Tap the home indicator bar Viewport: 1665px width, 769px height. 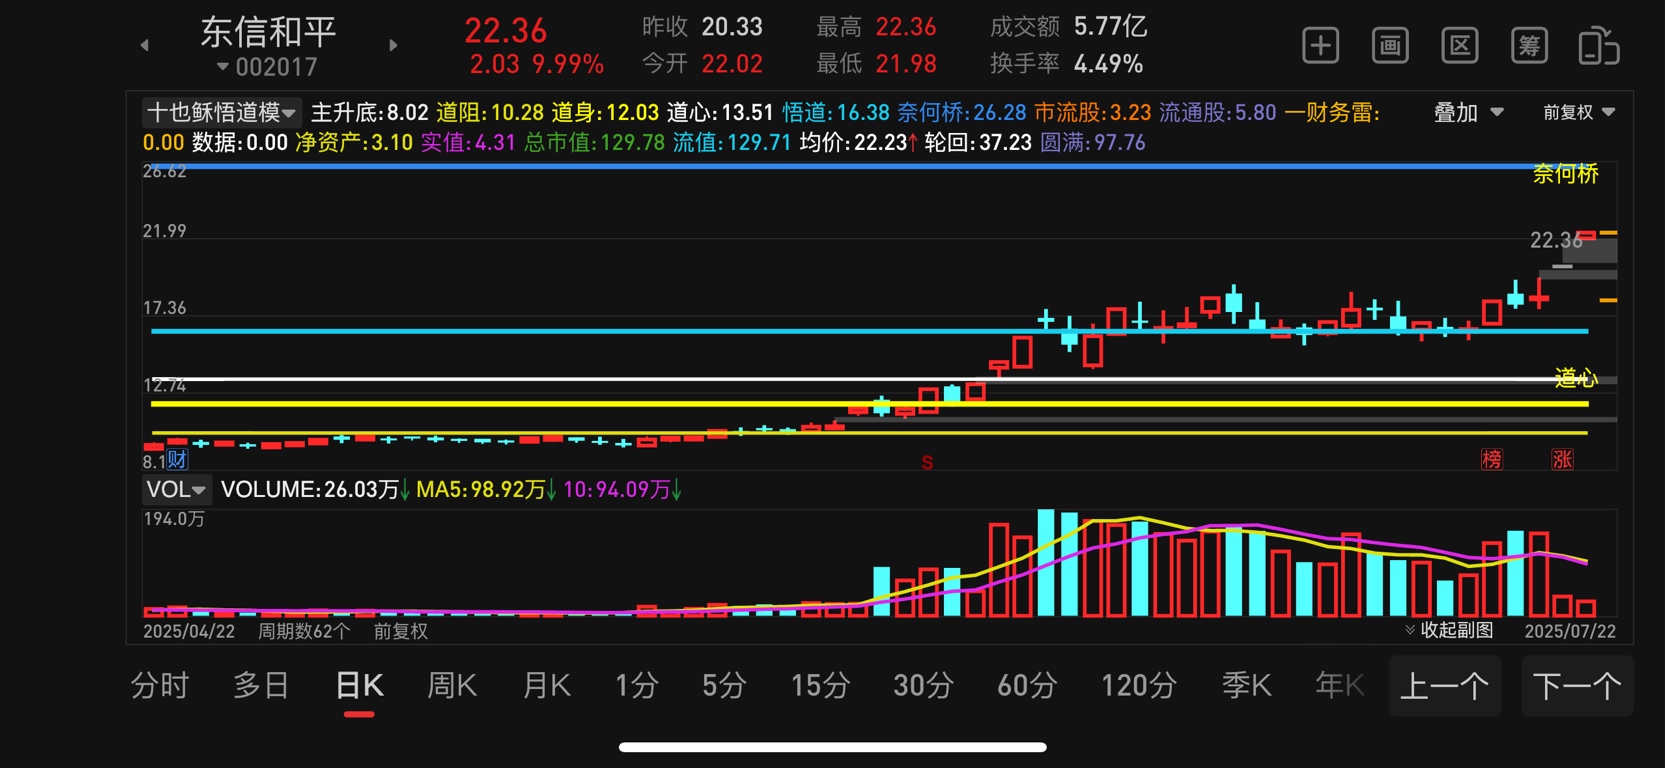click(x=832, y=747)
